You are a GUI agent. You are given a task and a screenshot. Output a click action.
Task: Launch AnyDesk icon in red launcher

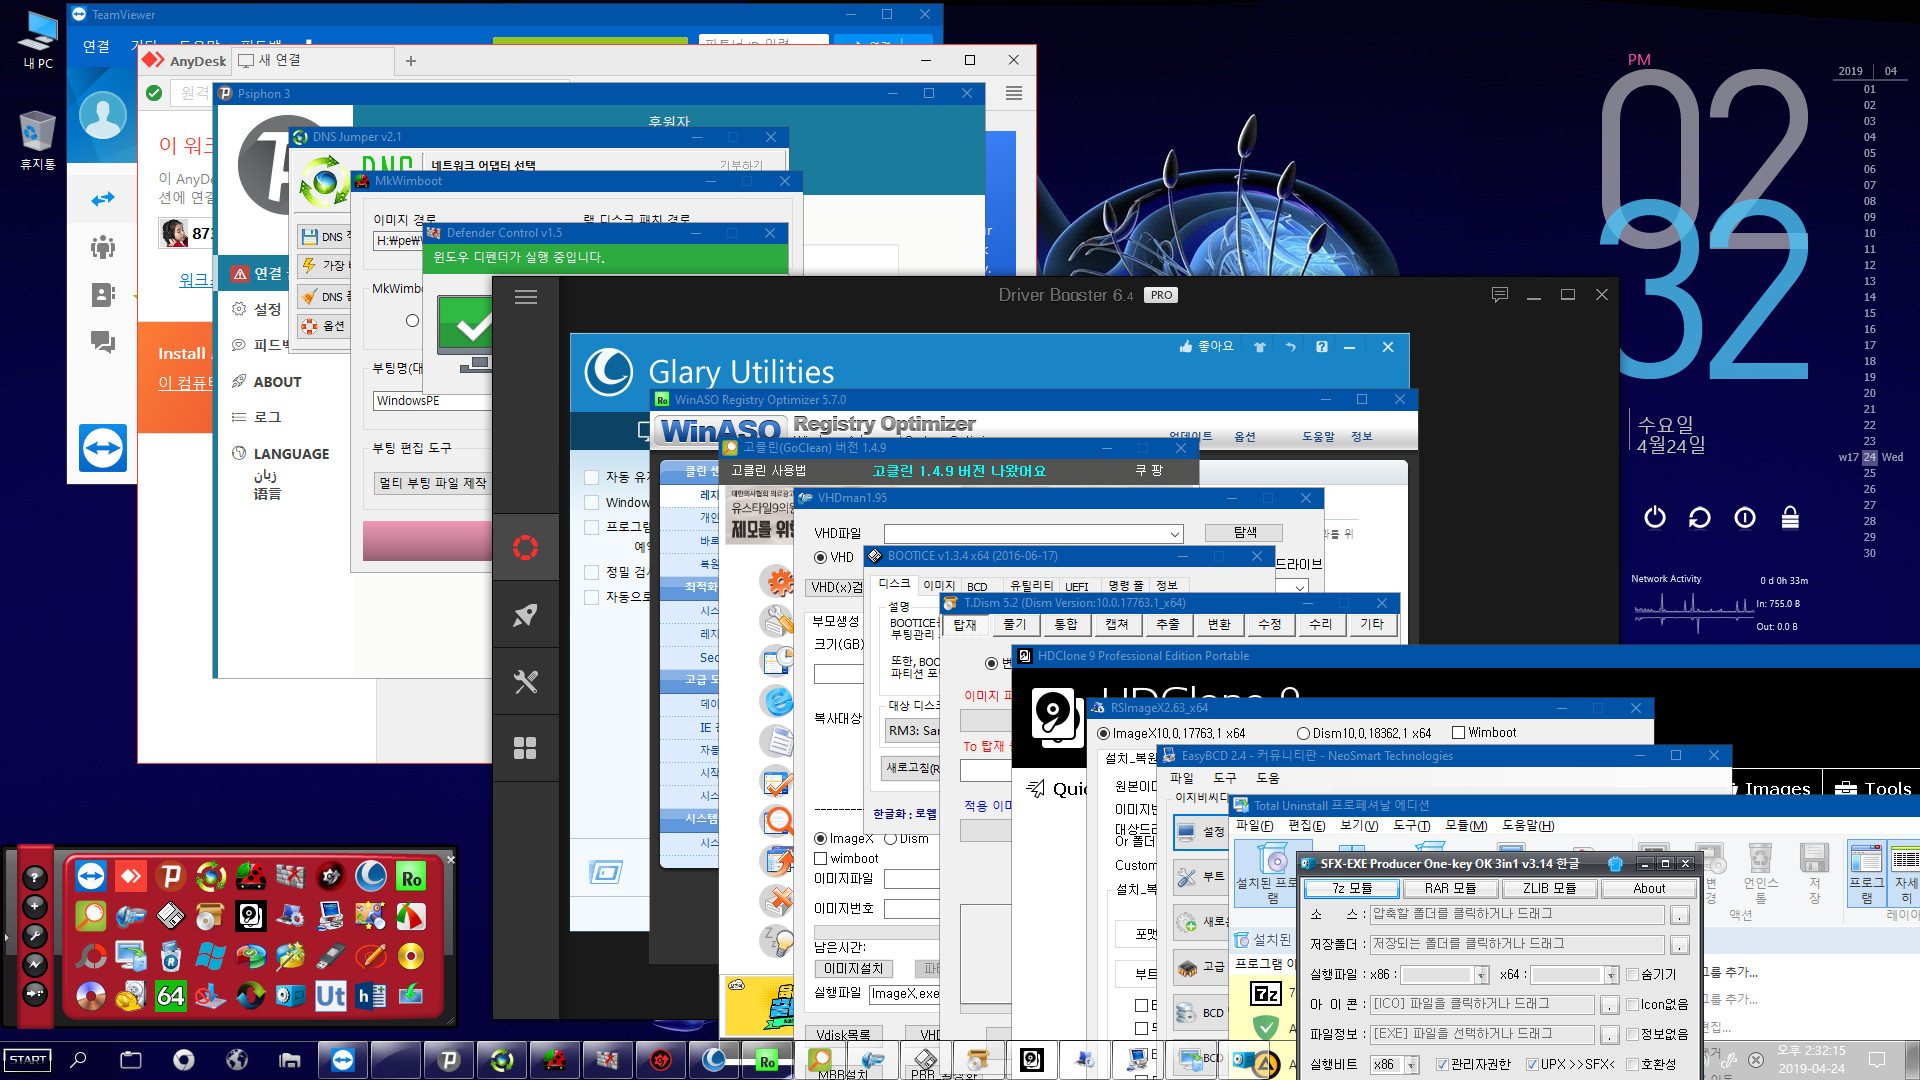coord(131,877)
